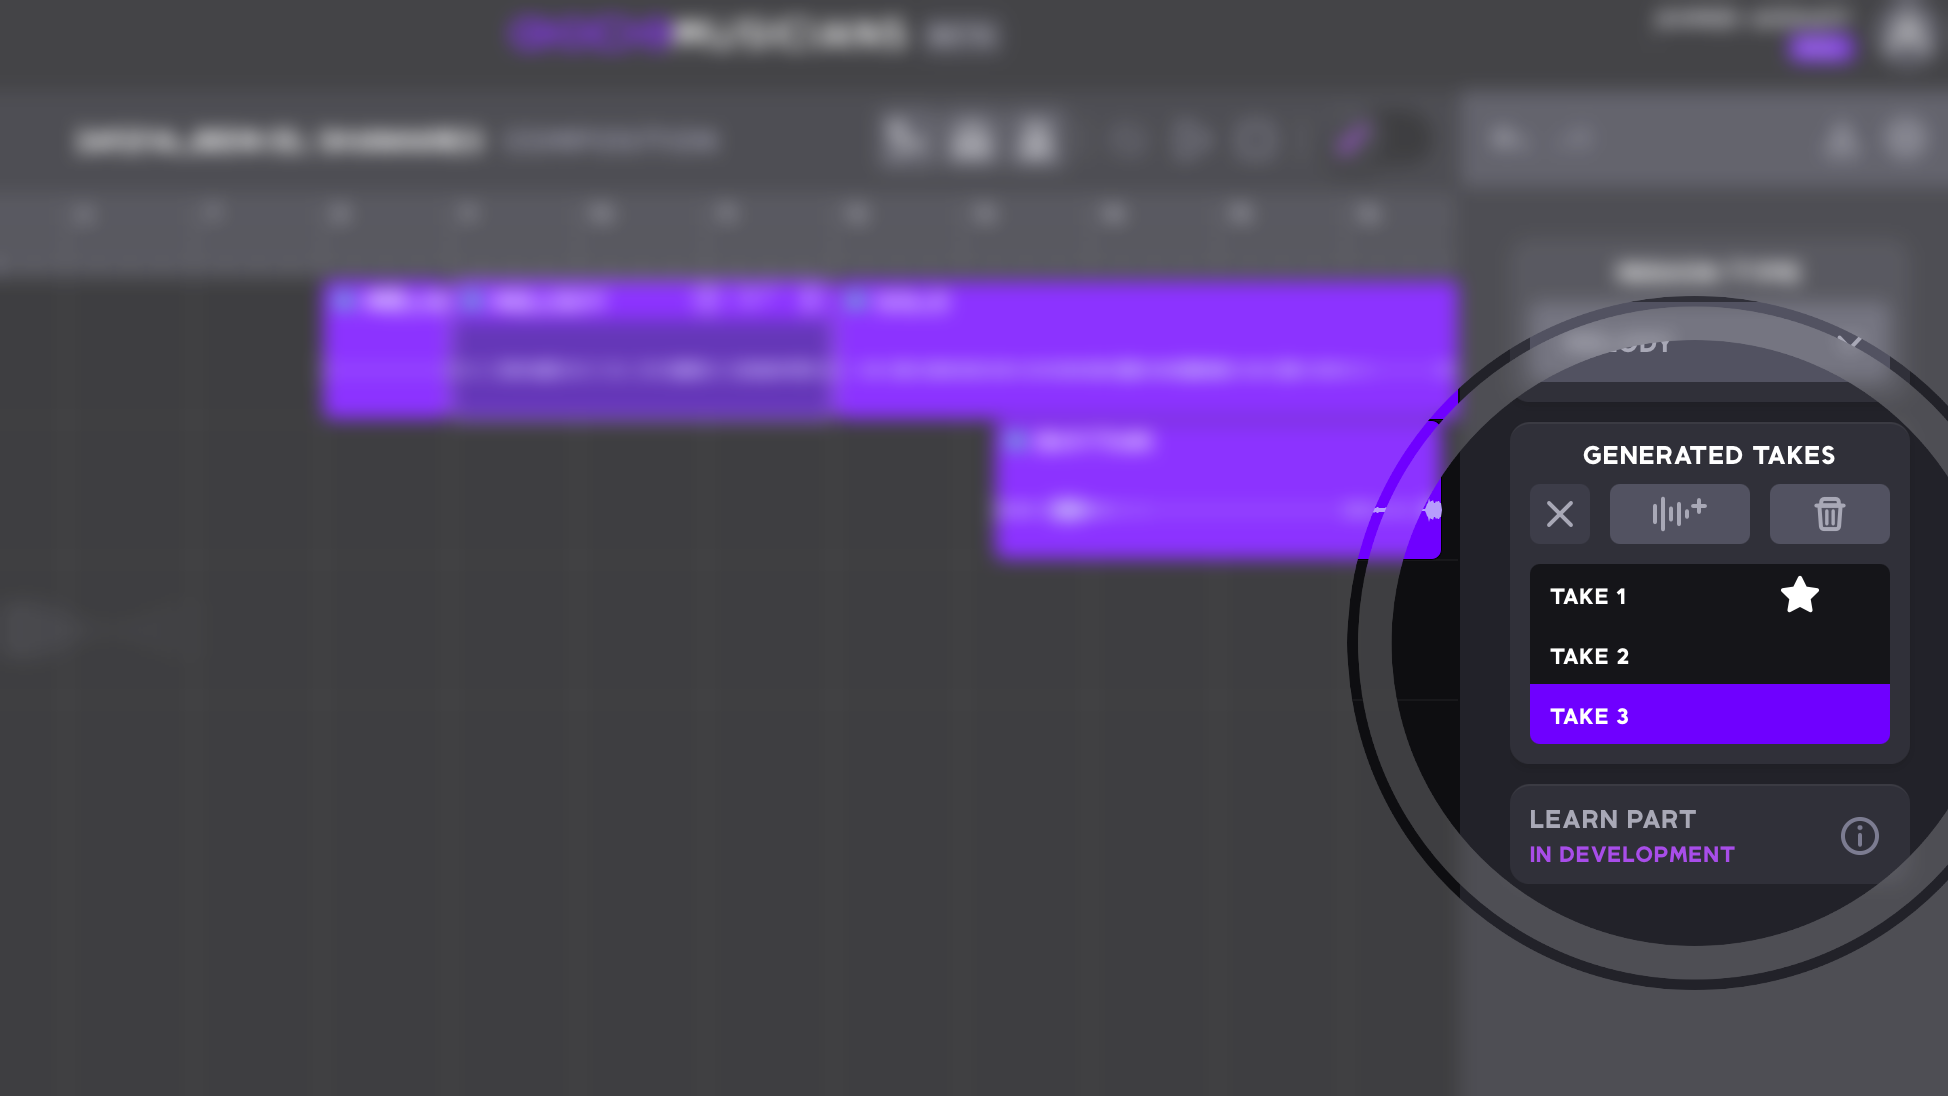Delete take using the trash icon
The width and height of the screenshot is (1948, 1096).
point(1829,514)
